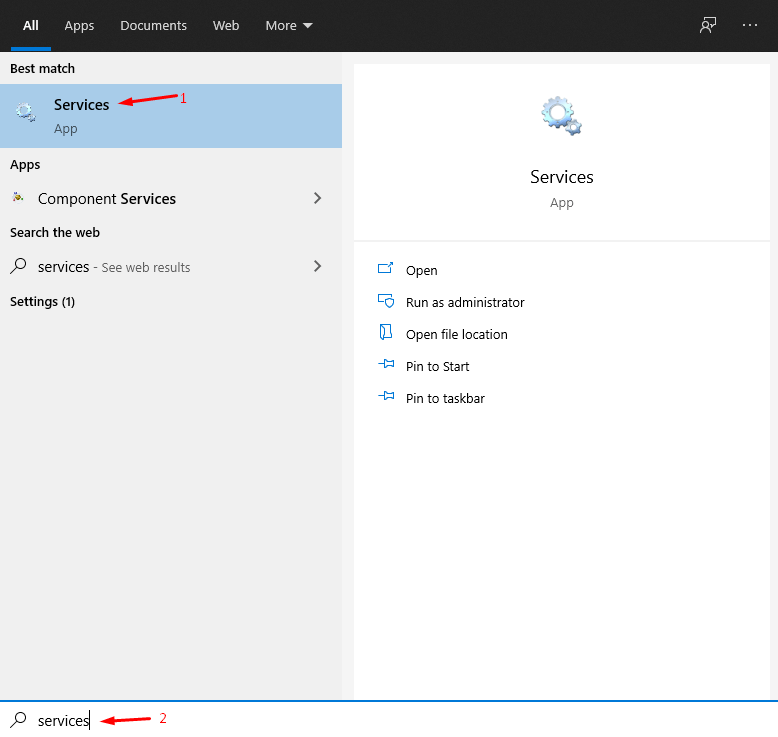
Task: Select the Web filter tab
Action: (x=226, y=25)
